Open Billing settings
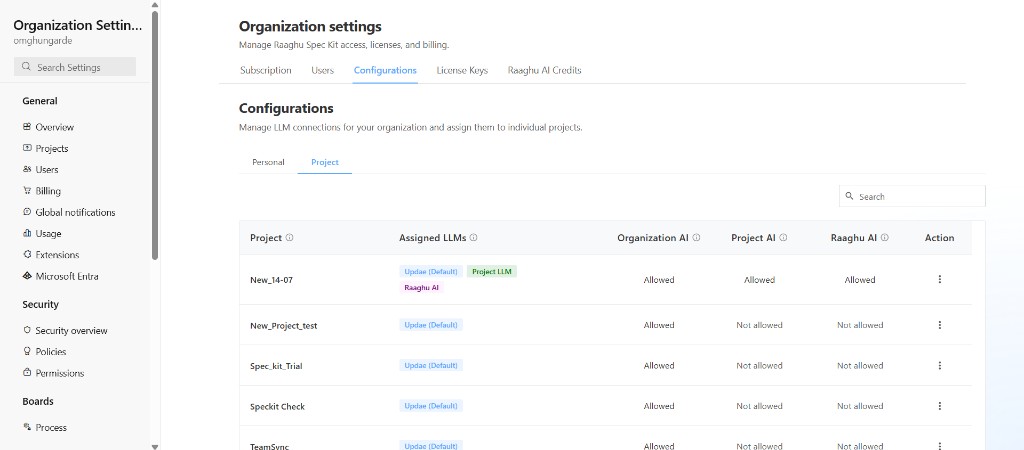The width and height of the screenshot is (1024, 450). [x=48, y=191]
